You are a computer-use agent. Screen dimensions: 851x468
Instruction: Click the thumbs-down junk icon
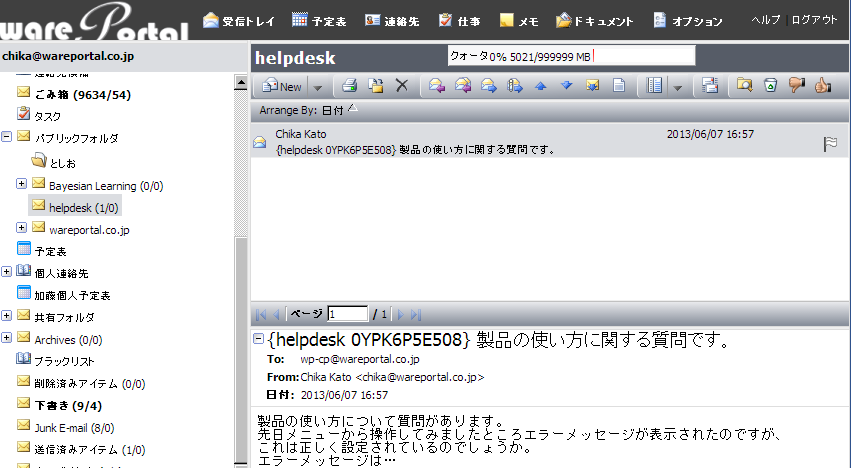click(x=797, y=85)
